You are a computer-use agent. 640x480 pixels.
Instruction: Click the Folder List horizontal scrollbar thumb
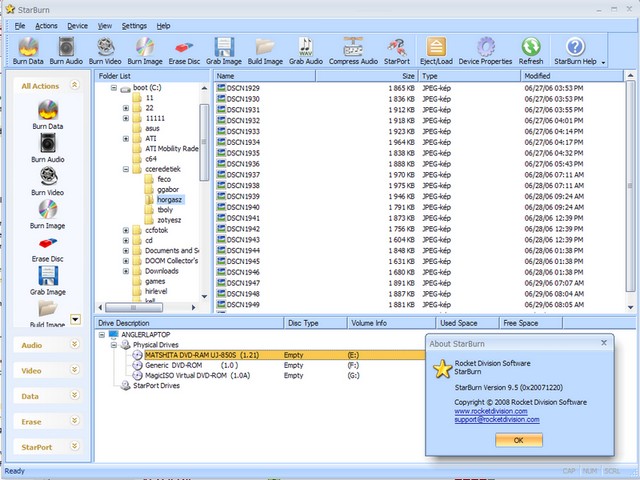click(134, 307)
